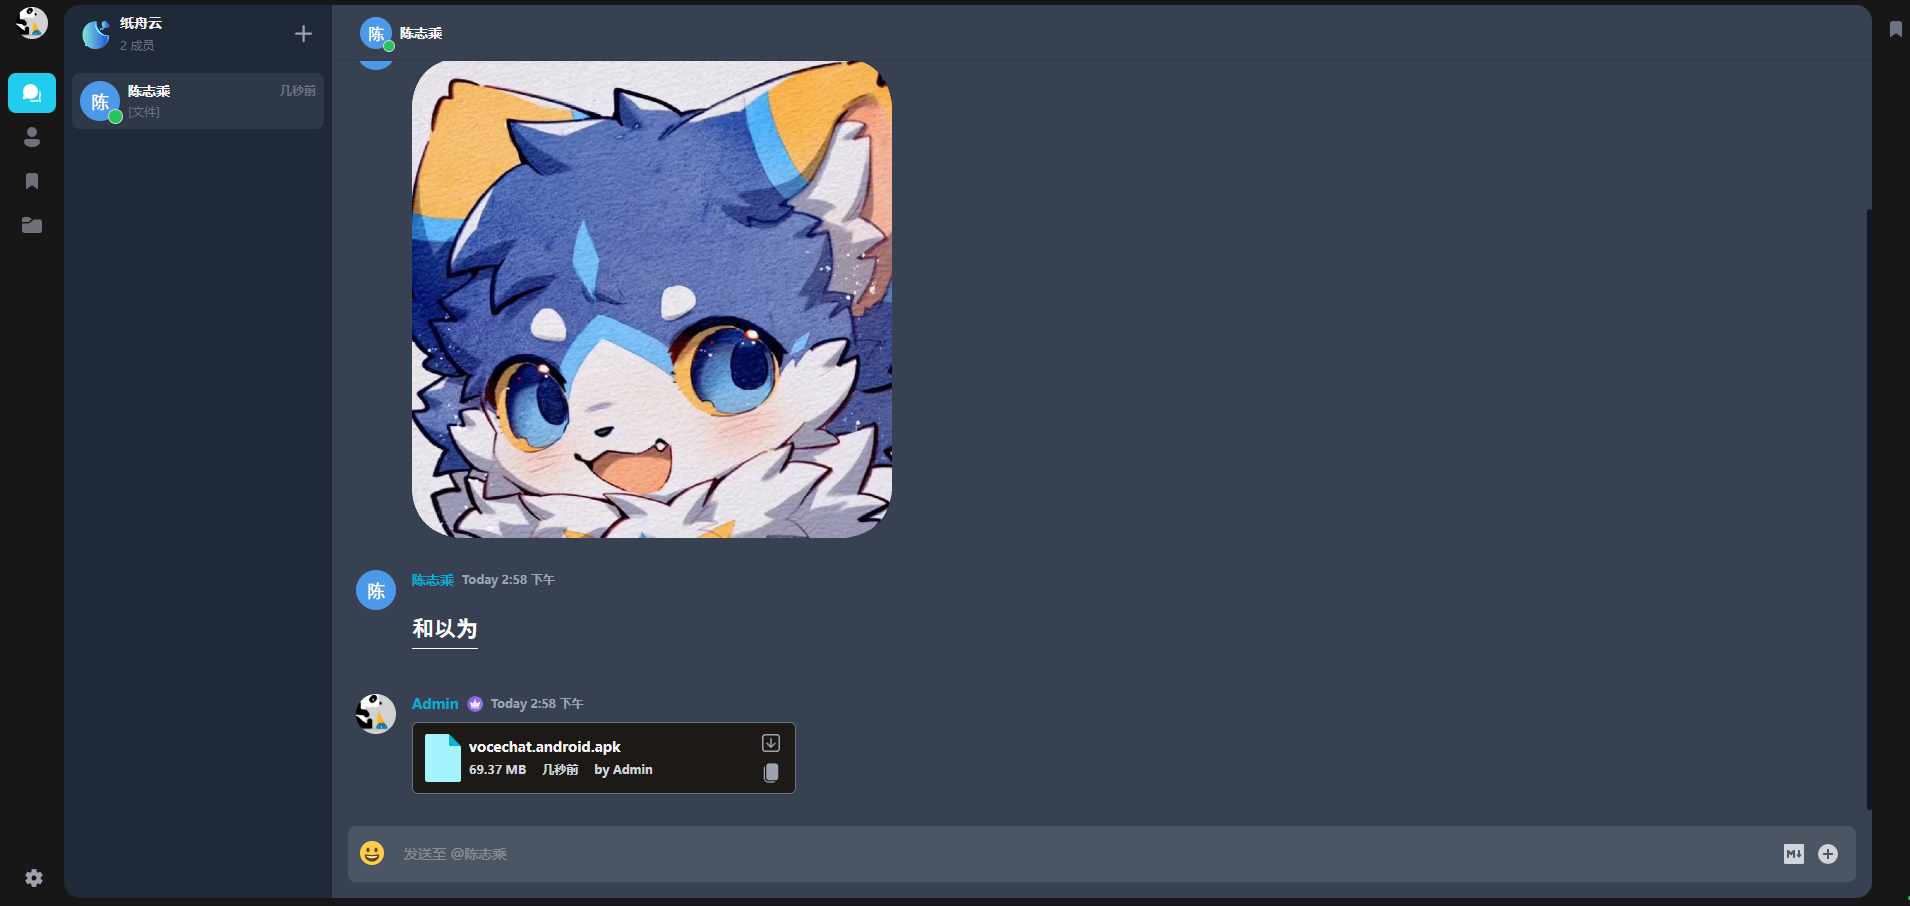This screenshot has width=1910, height=906.
Task: Open settings gear icon
Action: [x=34, y=877]
